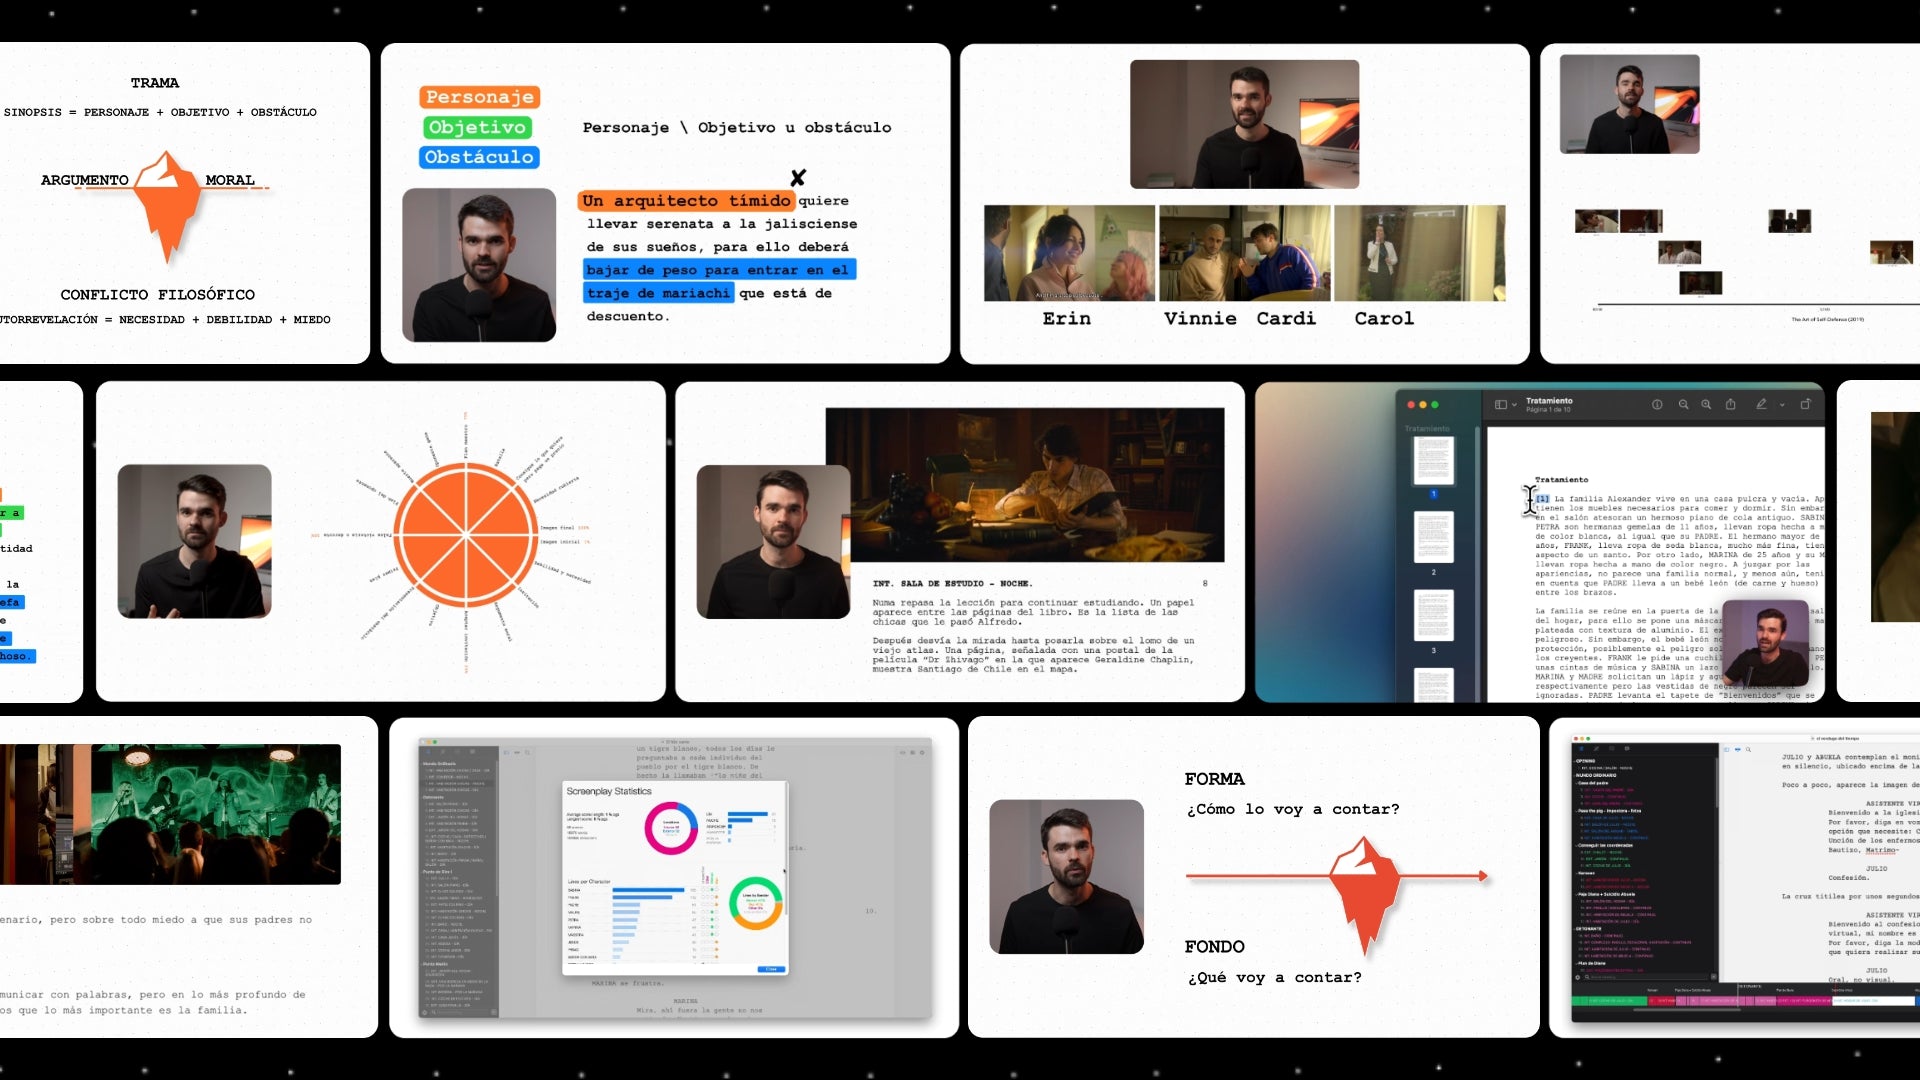Enable the Markup pen tool in Preview

pyautogui.click(x=1761, y=404)
